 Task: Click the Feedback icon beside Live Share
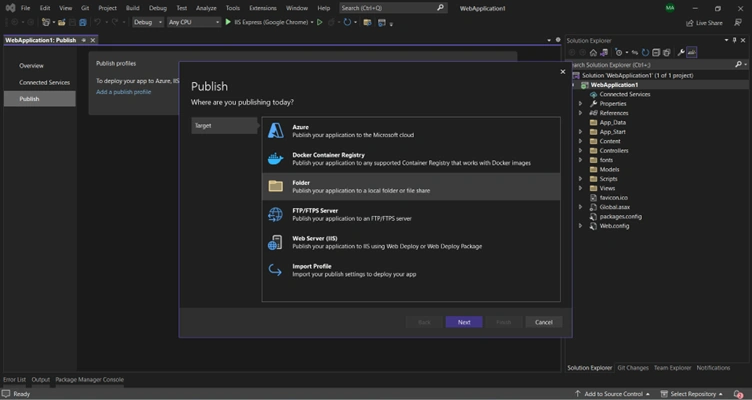[738, 23]
